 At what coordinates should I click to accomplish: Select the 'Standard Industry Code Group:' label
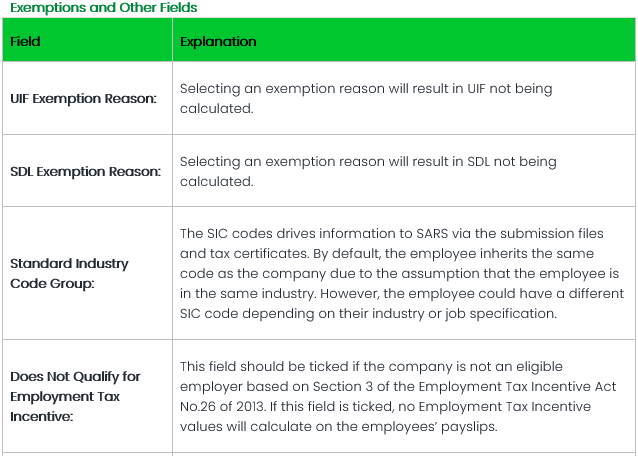[x=69, y=273]
